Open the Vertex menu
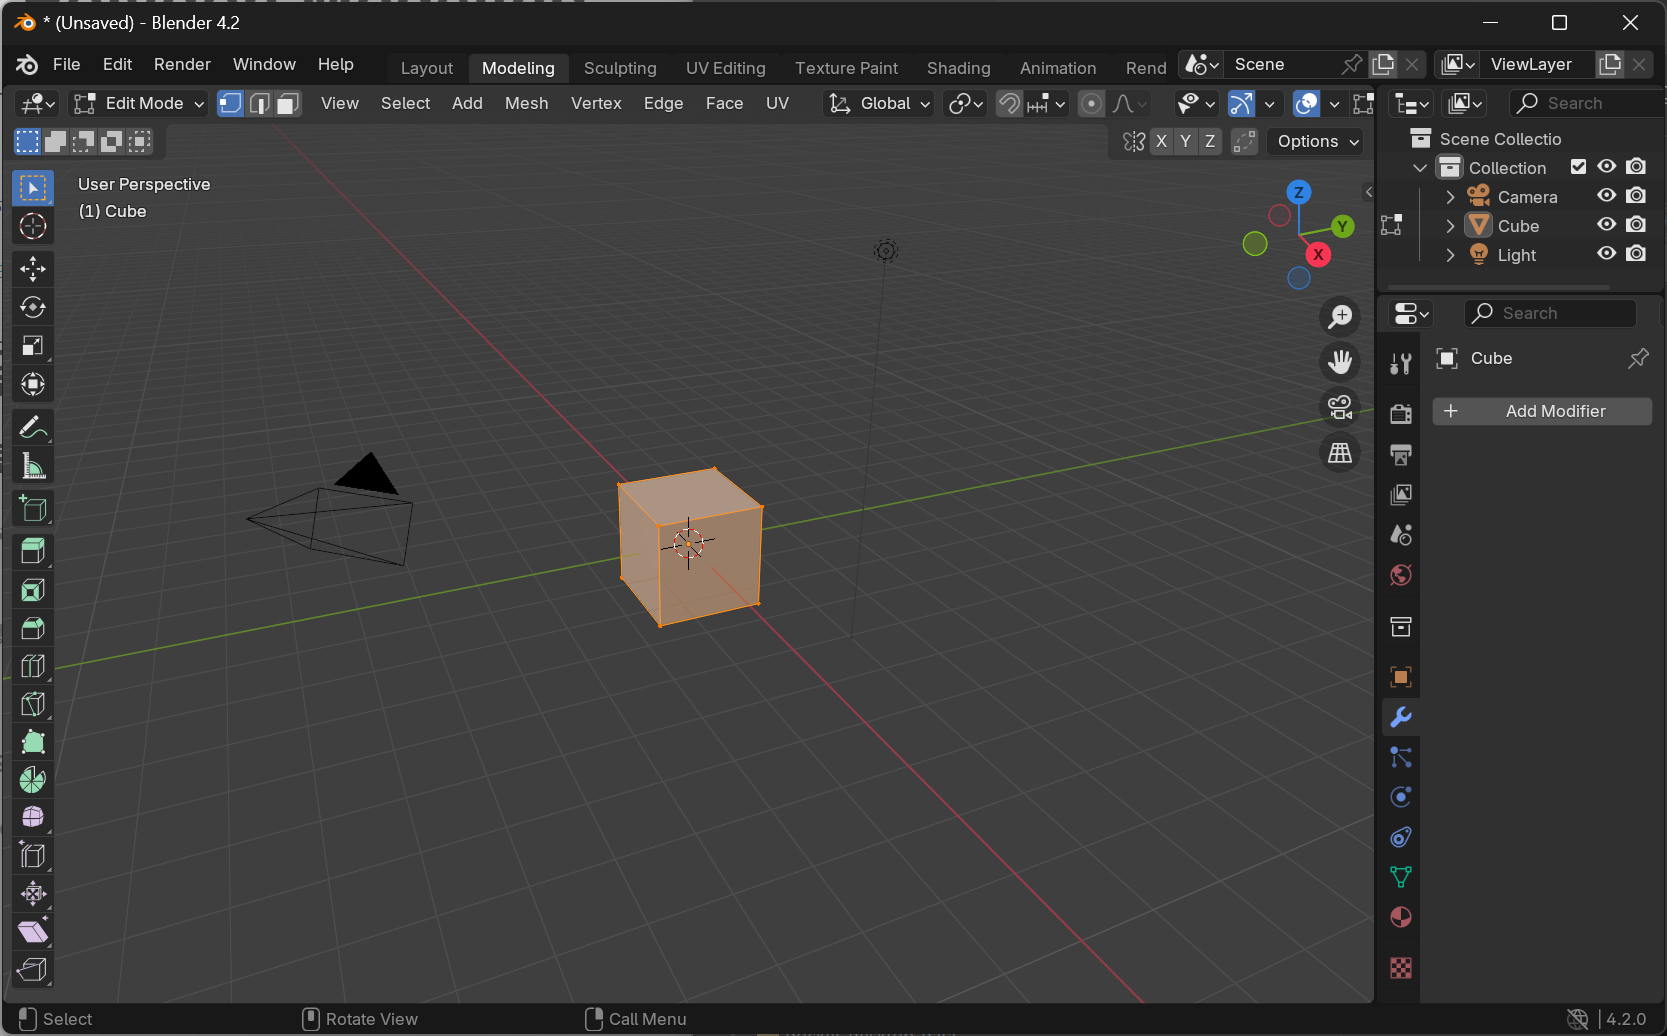This screenshot has width=1667, height=1036. point(596,103)
